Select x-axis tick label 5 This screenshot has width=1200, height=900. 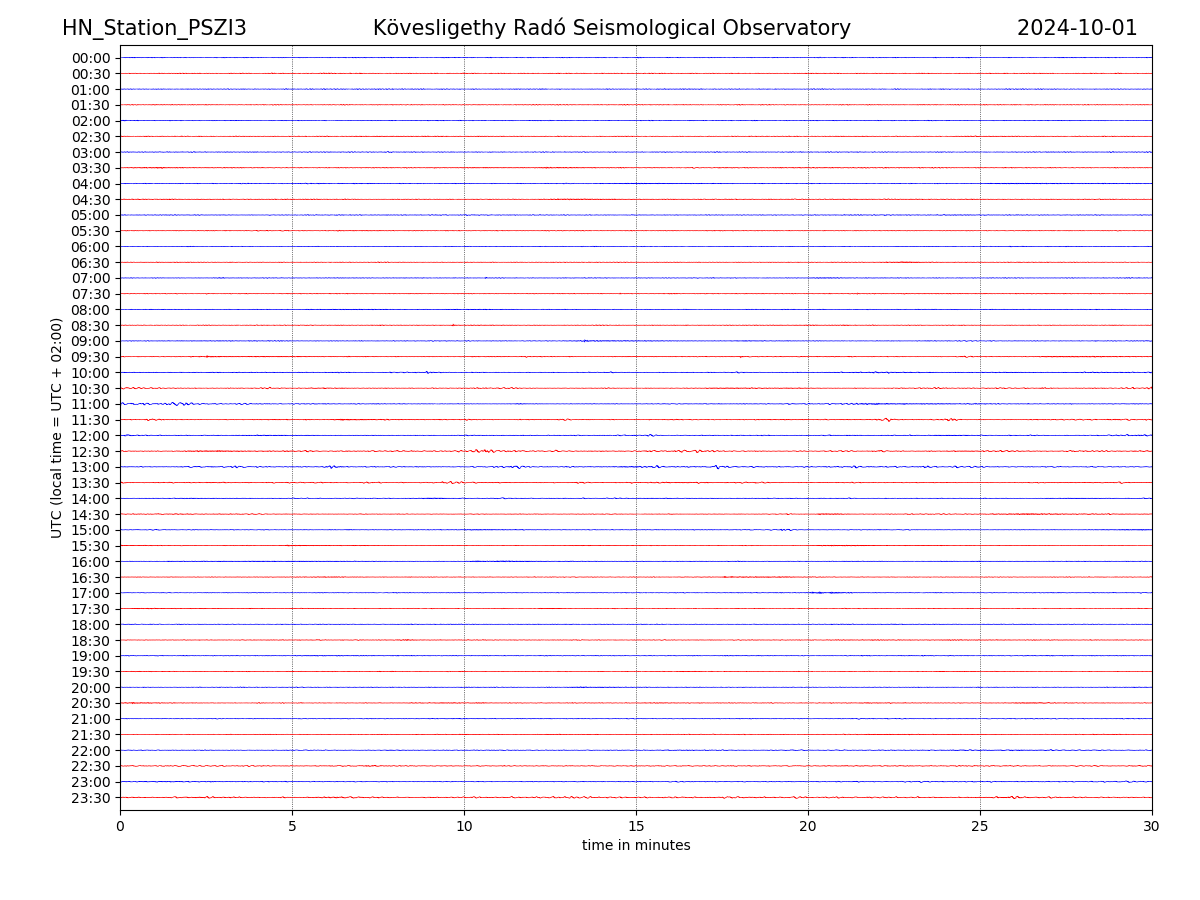coord(292,826)
